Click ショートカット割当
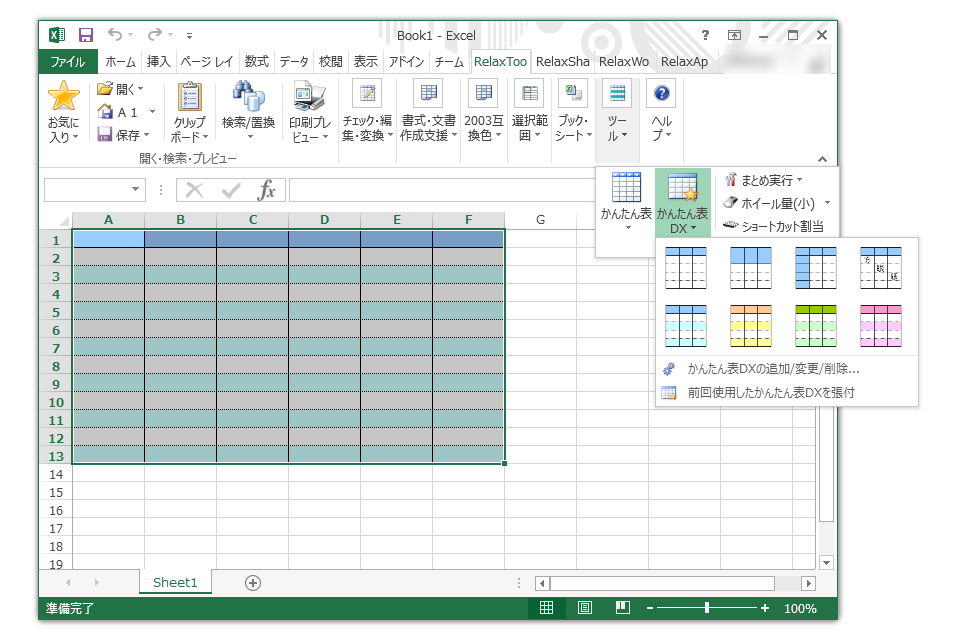 tap(773, 226)
